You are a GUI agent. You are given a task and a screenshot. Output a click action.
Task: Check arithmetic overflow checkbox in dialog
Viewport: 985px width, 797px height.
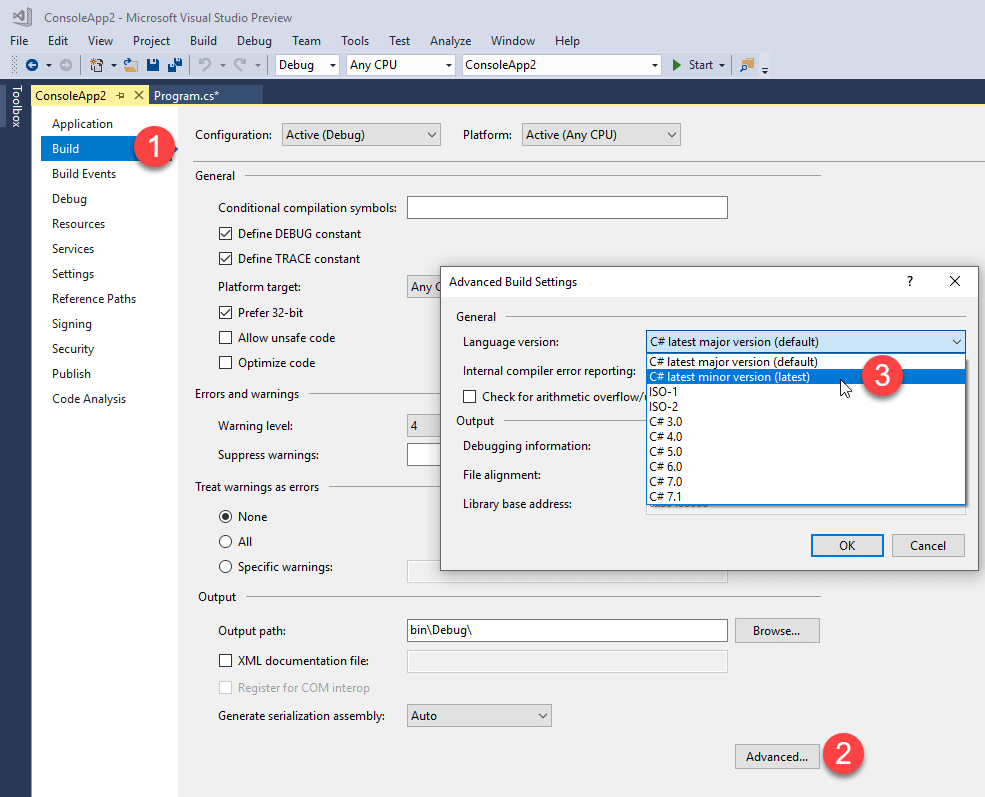tap(469, 397)
